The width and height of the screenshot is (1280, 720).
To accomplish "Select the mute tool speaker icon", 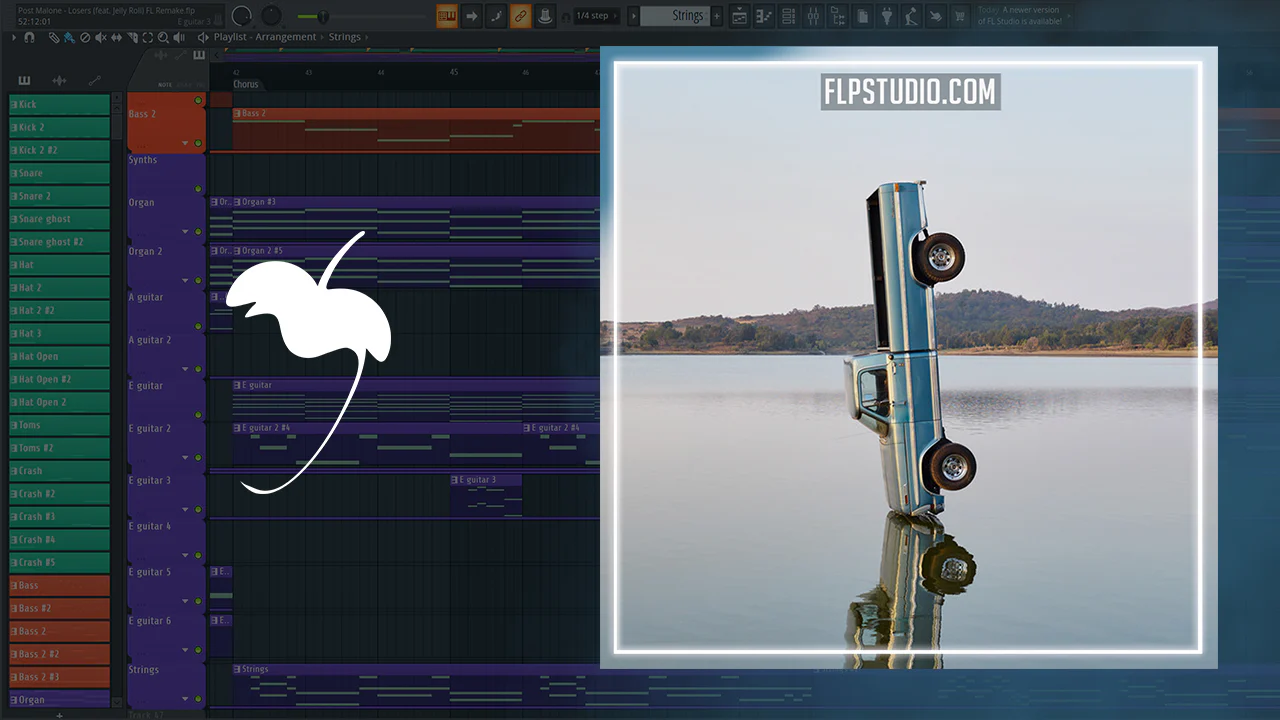I will 101,37.
